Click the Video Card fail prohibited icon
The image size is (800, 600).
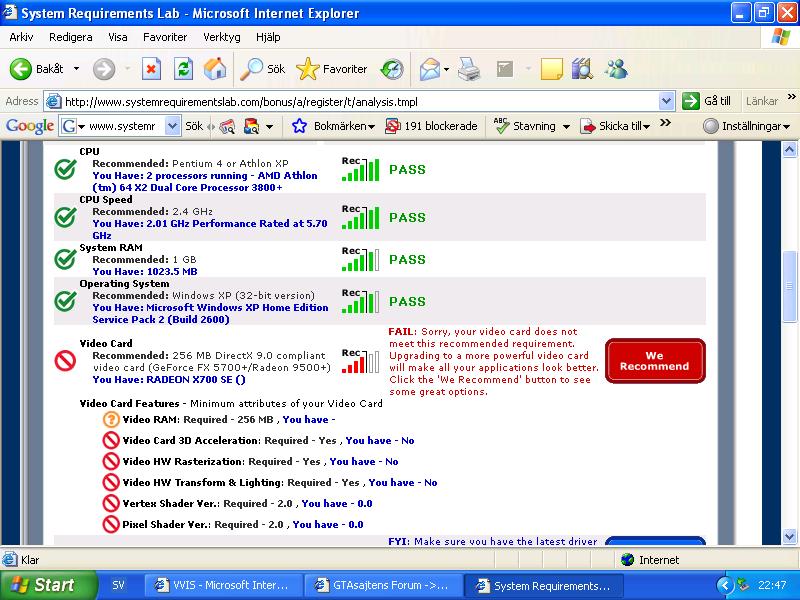(x=65, y=361)
